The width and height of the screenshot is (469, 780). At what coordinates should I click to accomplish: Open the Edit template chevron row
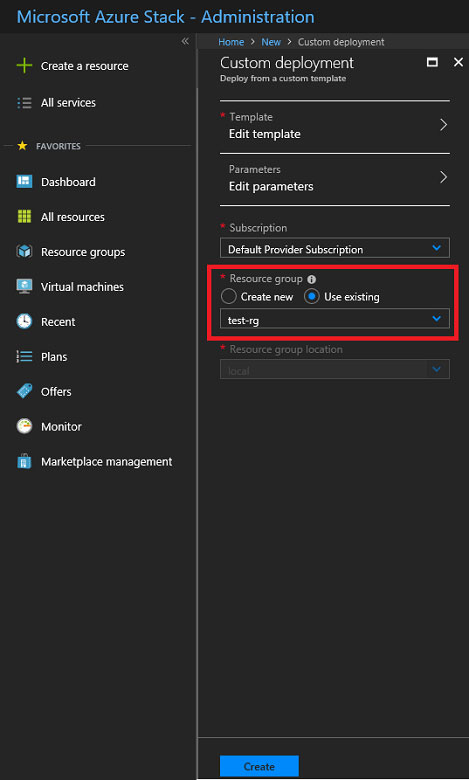tap(335, 126)
